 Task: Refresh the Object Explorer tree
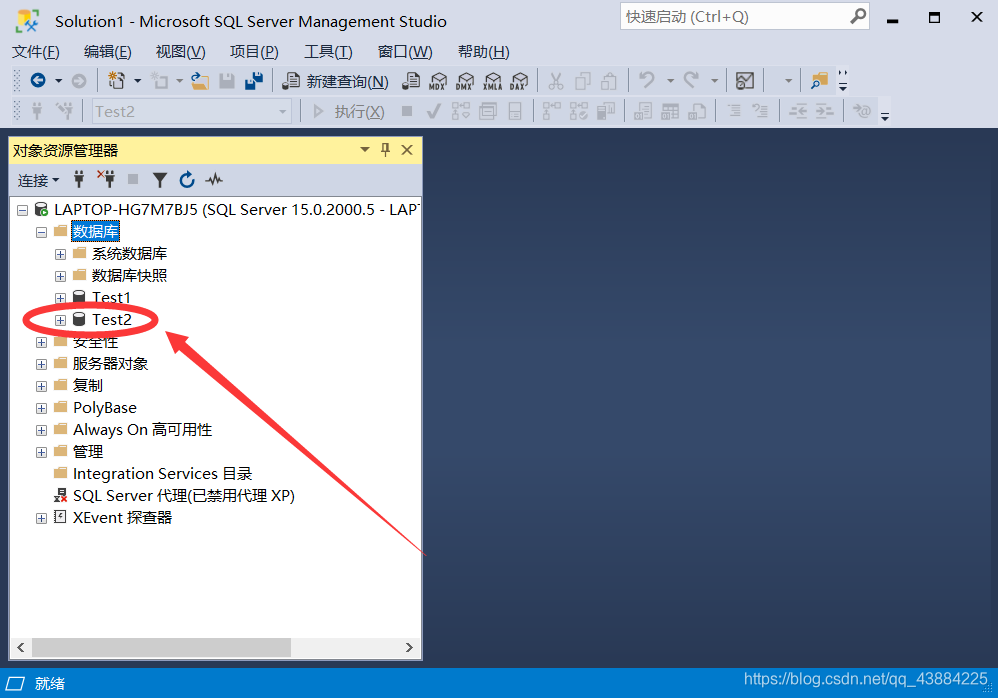[x=187, y=179]
